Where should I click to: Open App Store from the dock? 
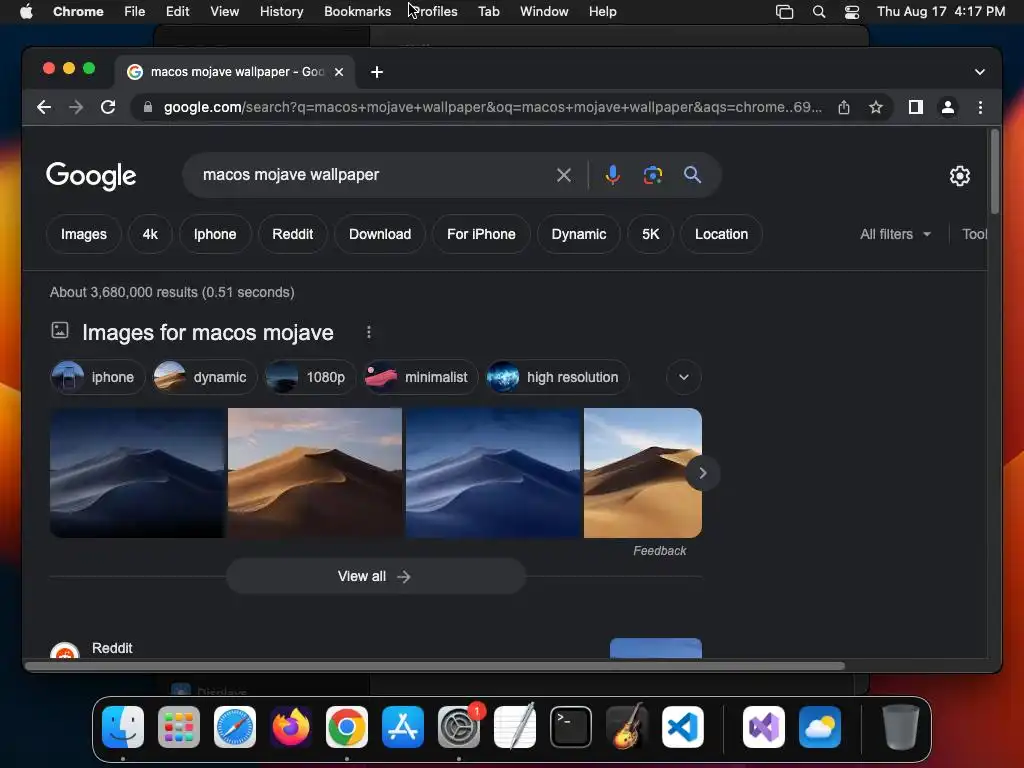click(x=403, y=727)
